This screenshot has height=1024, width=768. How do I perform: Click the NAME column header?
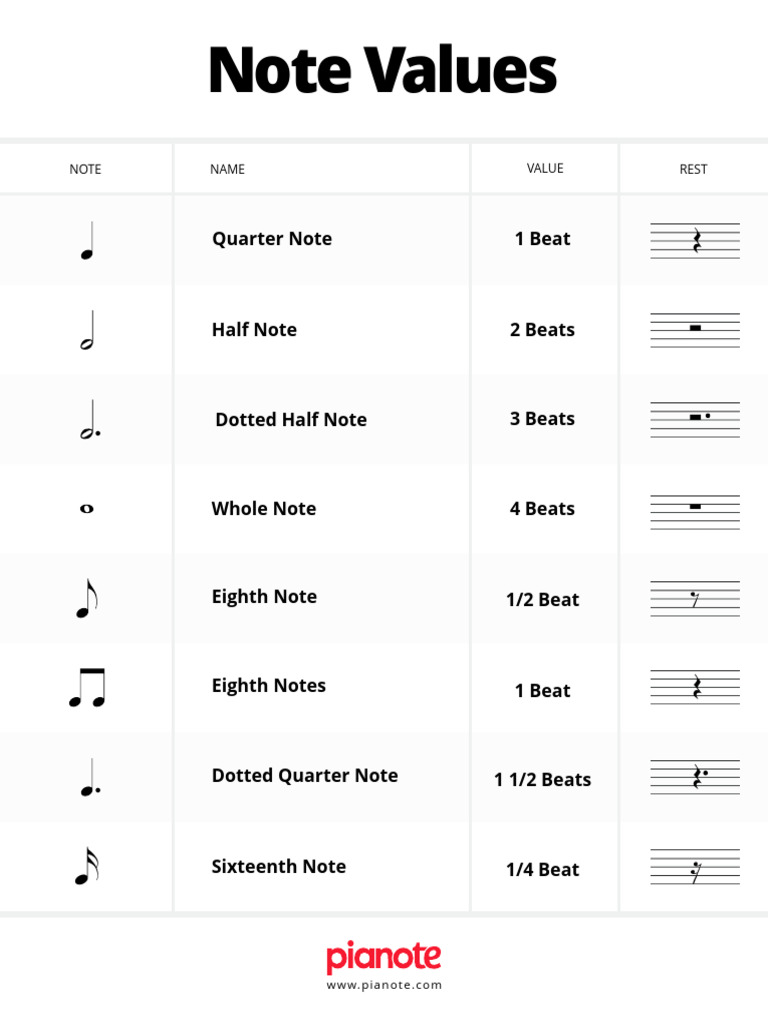(x=227, y=169)
